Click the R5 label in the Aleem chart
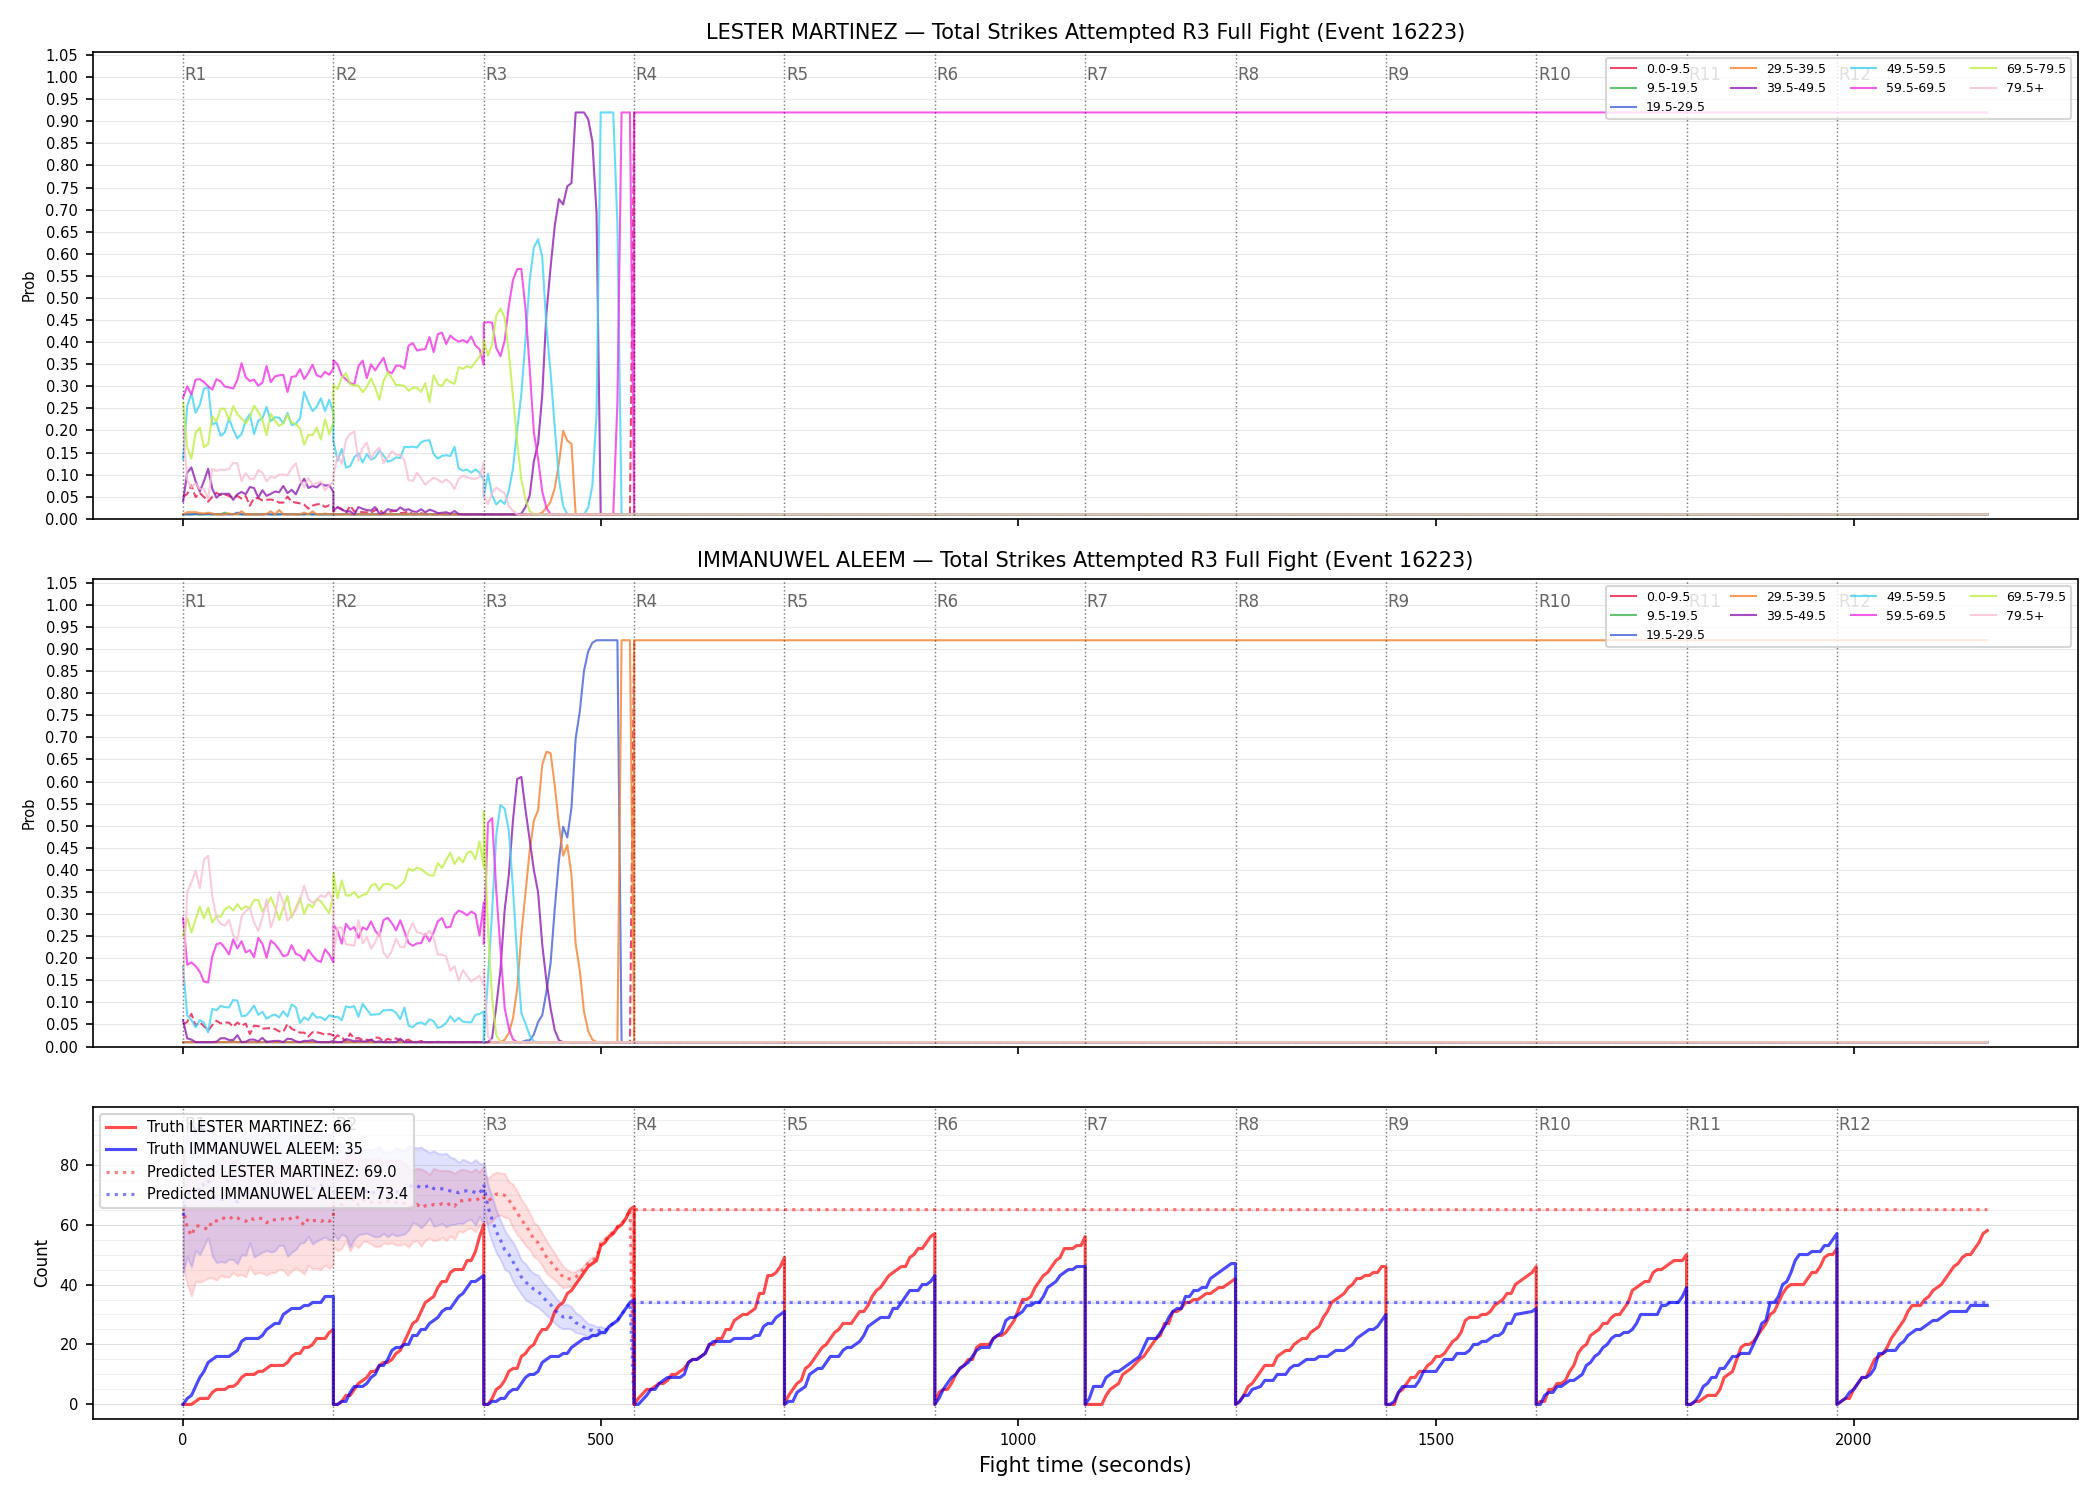Viewport: 2100px width, 1500px height. point(797,601)
